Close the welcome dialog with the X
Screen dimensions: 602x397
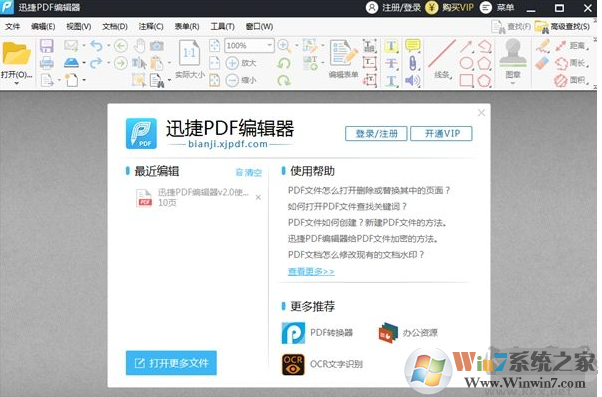(x=481, y=112)
